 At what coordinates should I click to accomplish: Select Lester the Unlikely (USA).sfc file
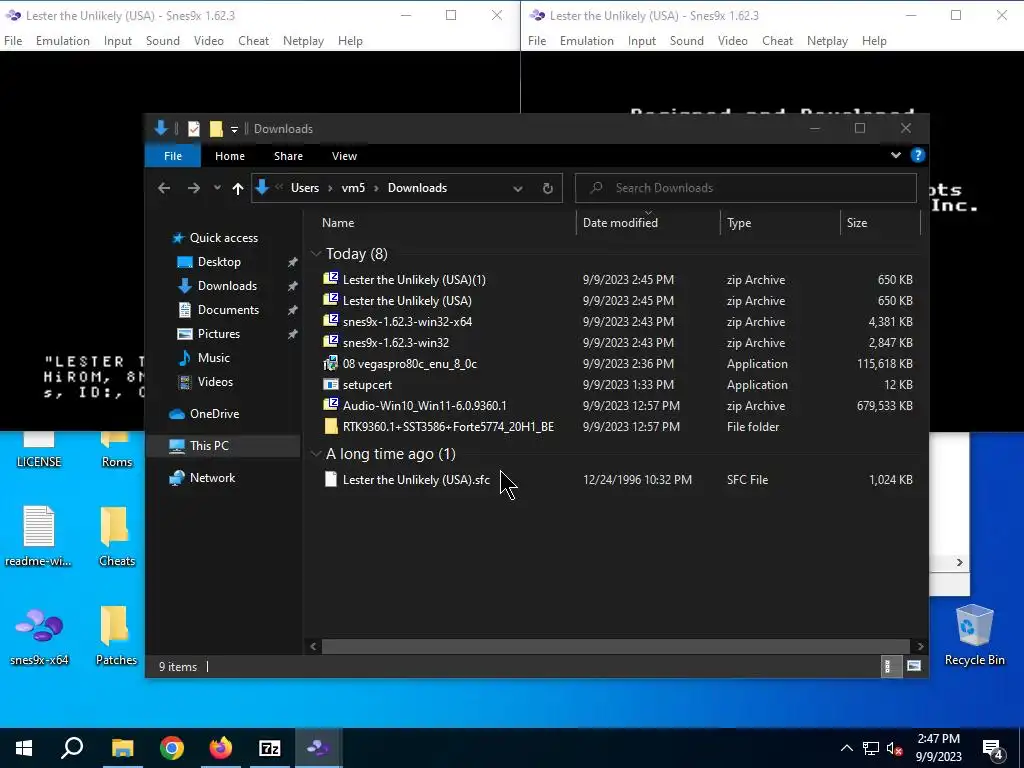416,479
